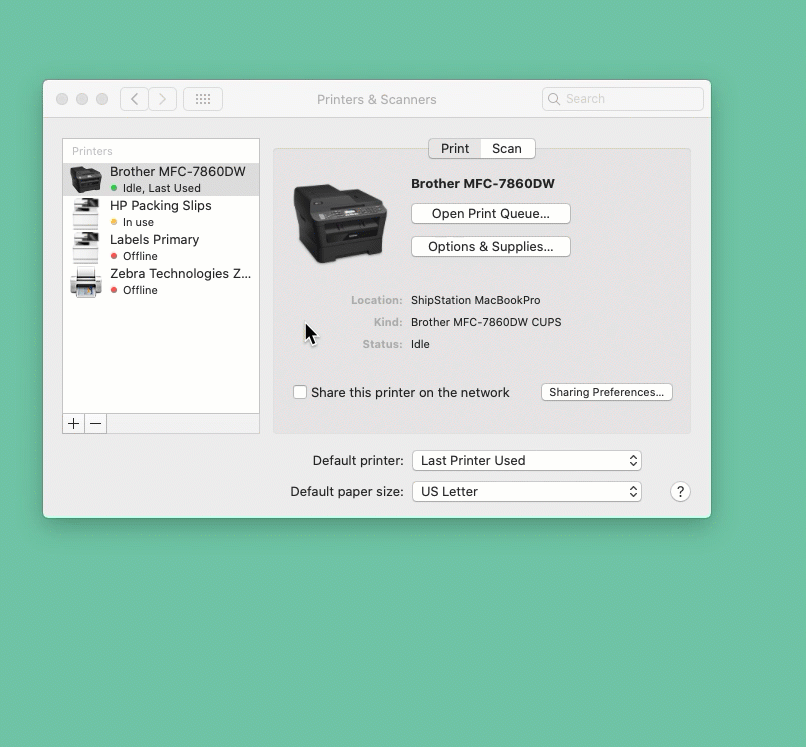806x747 pixels.
Task: Enable Share this printer on the network
Action: 300,392
